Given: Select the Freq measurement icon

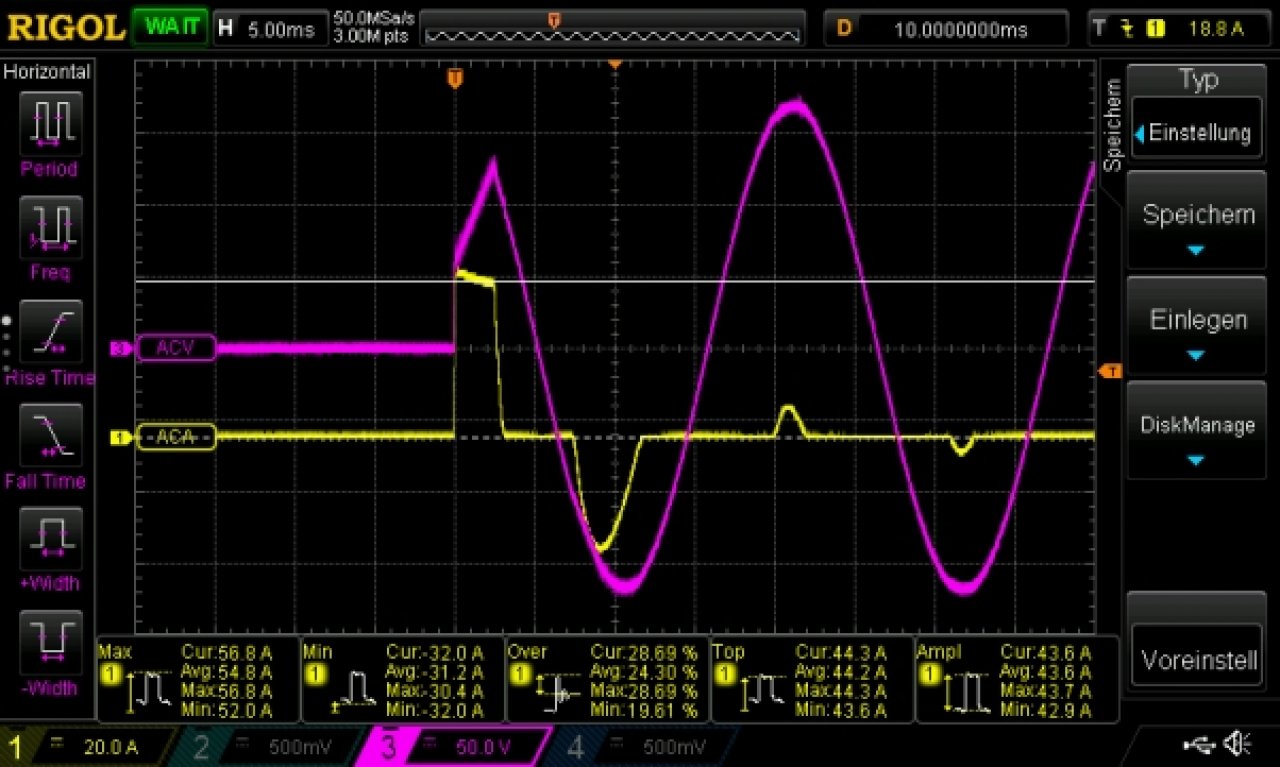Looking at the screenshot, I should [50, 226].
